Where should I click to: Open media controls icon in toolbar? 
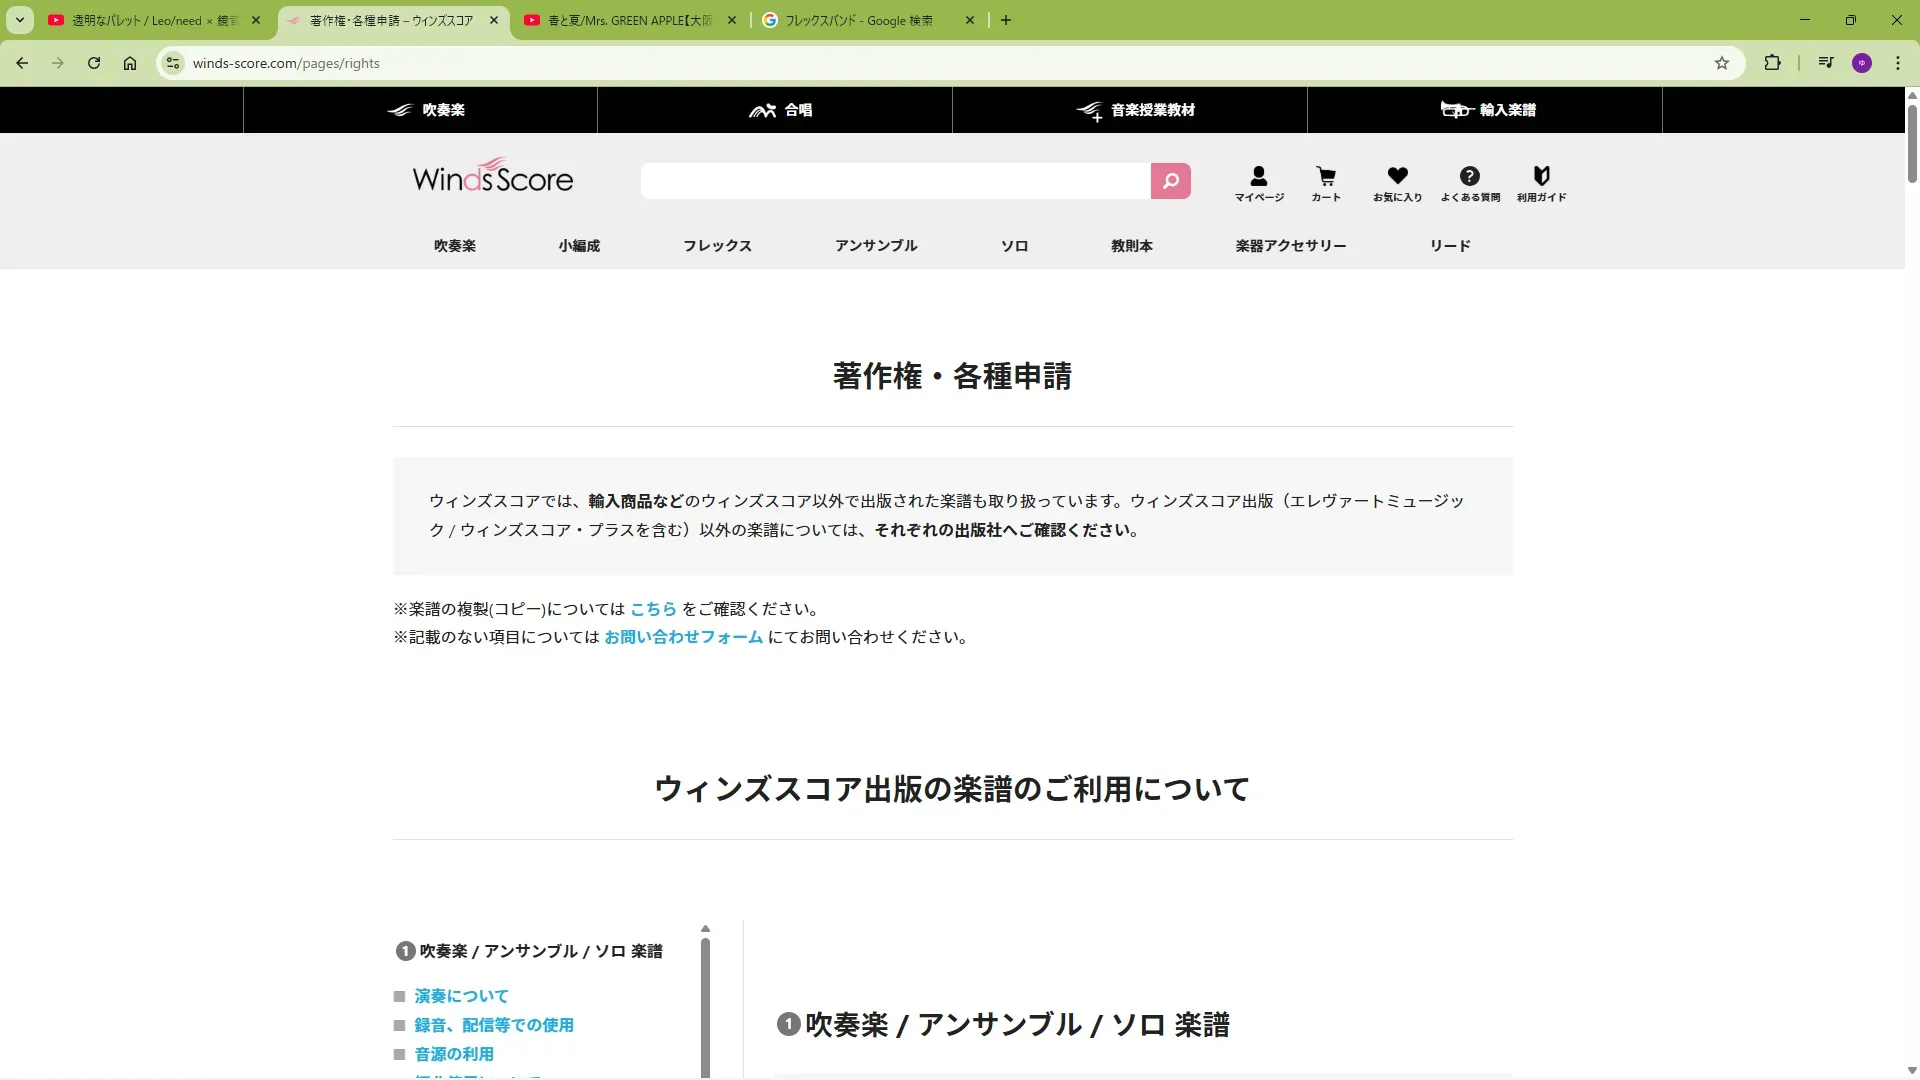1826,63
